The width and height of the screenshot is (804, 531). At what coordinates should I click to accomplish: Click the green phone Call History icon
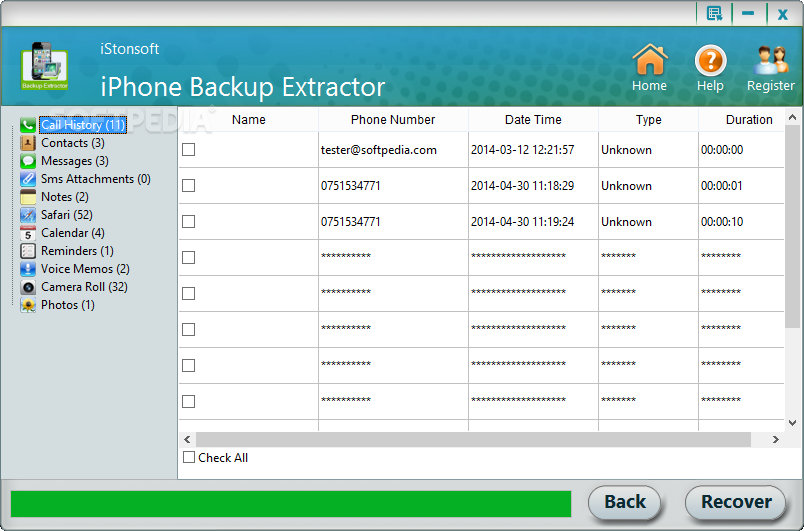point(28,125)
